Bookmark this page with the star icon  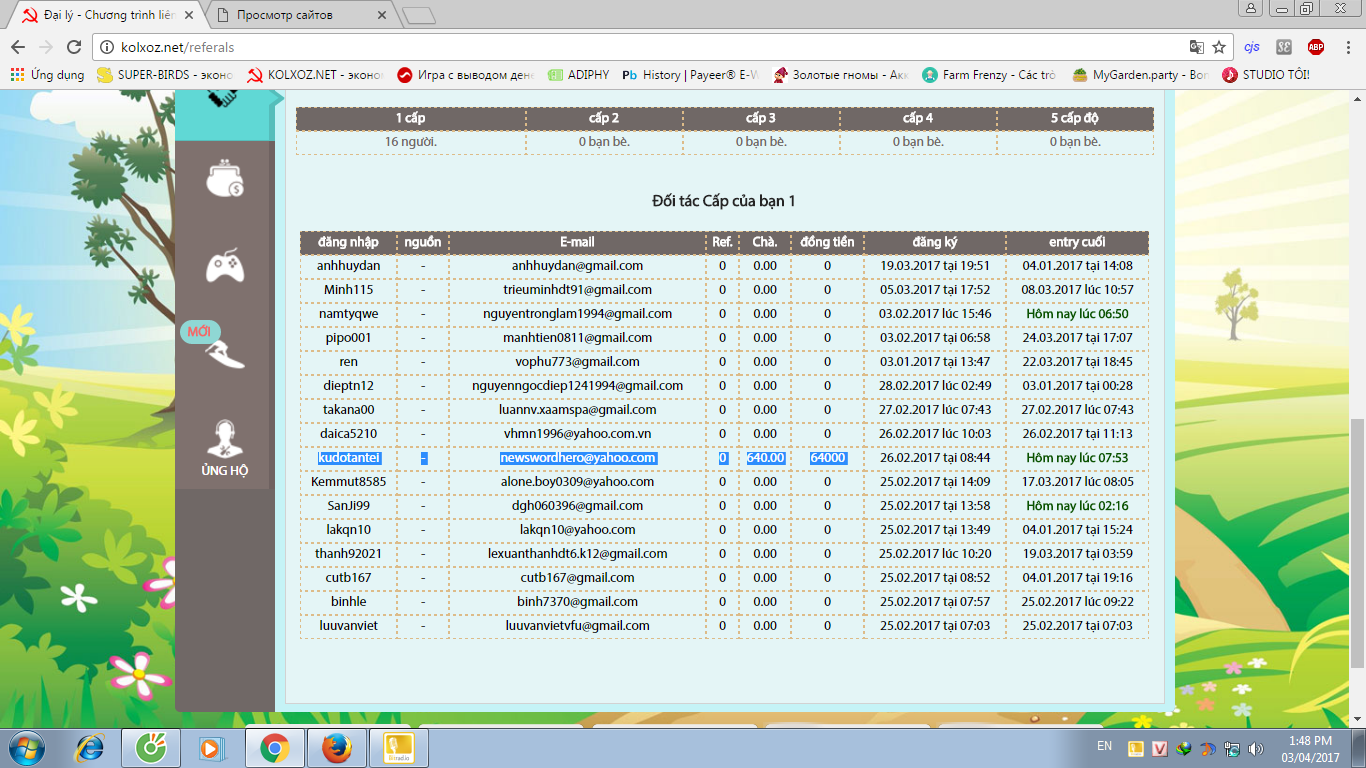(1219, 47)
